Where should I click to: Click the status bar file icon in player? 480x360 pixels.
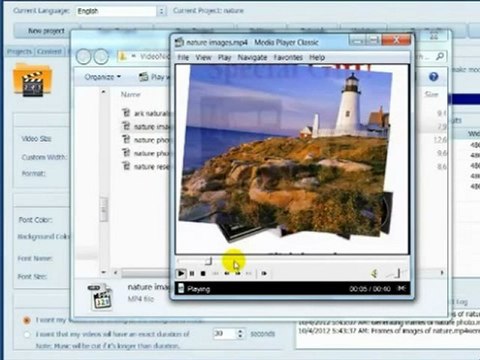[180, 288]
